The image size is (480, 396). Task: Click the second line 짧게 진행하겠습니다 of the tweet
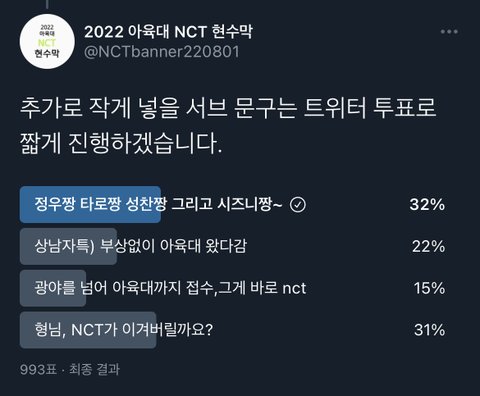click(121, 144)
